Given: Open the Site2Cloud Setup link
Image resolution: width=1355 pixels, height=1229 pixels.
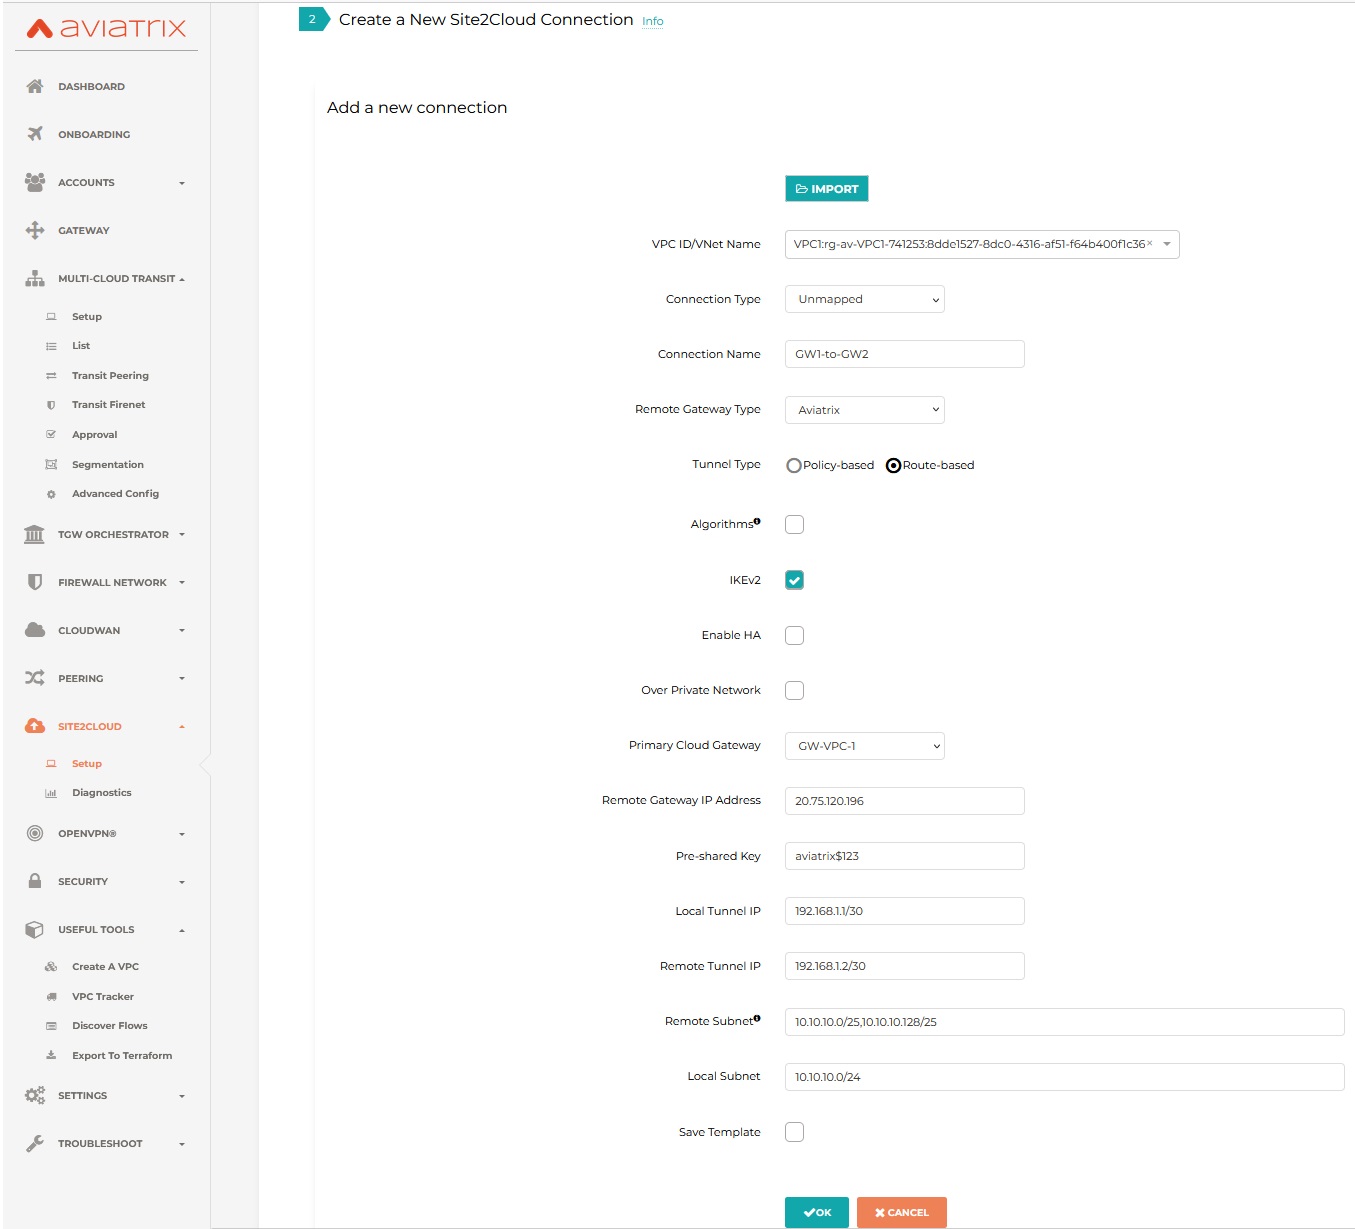Looking at the screenshot, I should point(87,764).
